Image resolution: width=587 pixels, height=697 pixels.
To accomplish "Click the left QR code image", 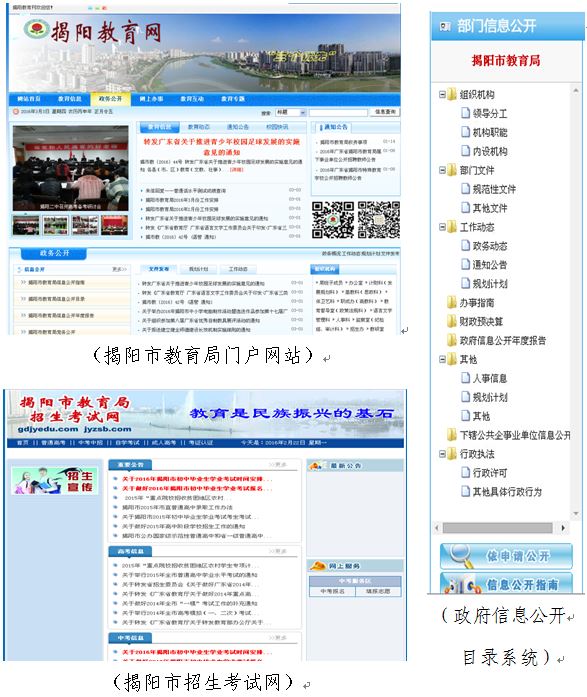I will (333, 220).
